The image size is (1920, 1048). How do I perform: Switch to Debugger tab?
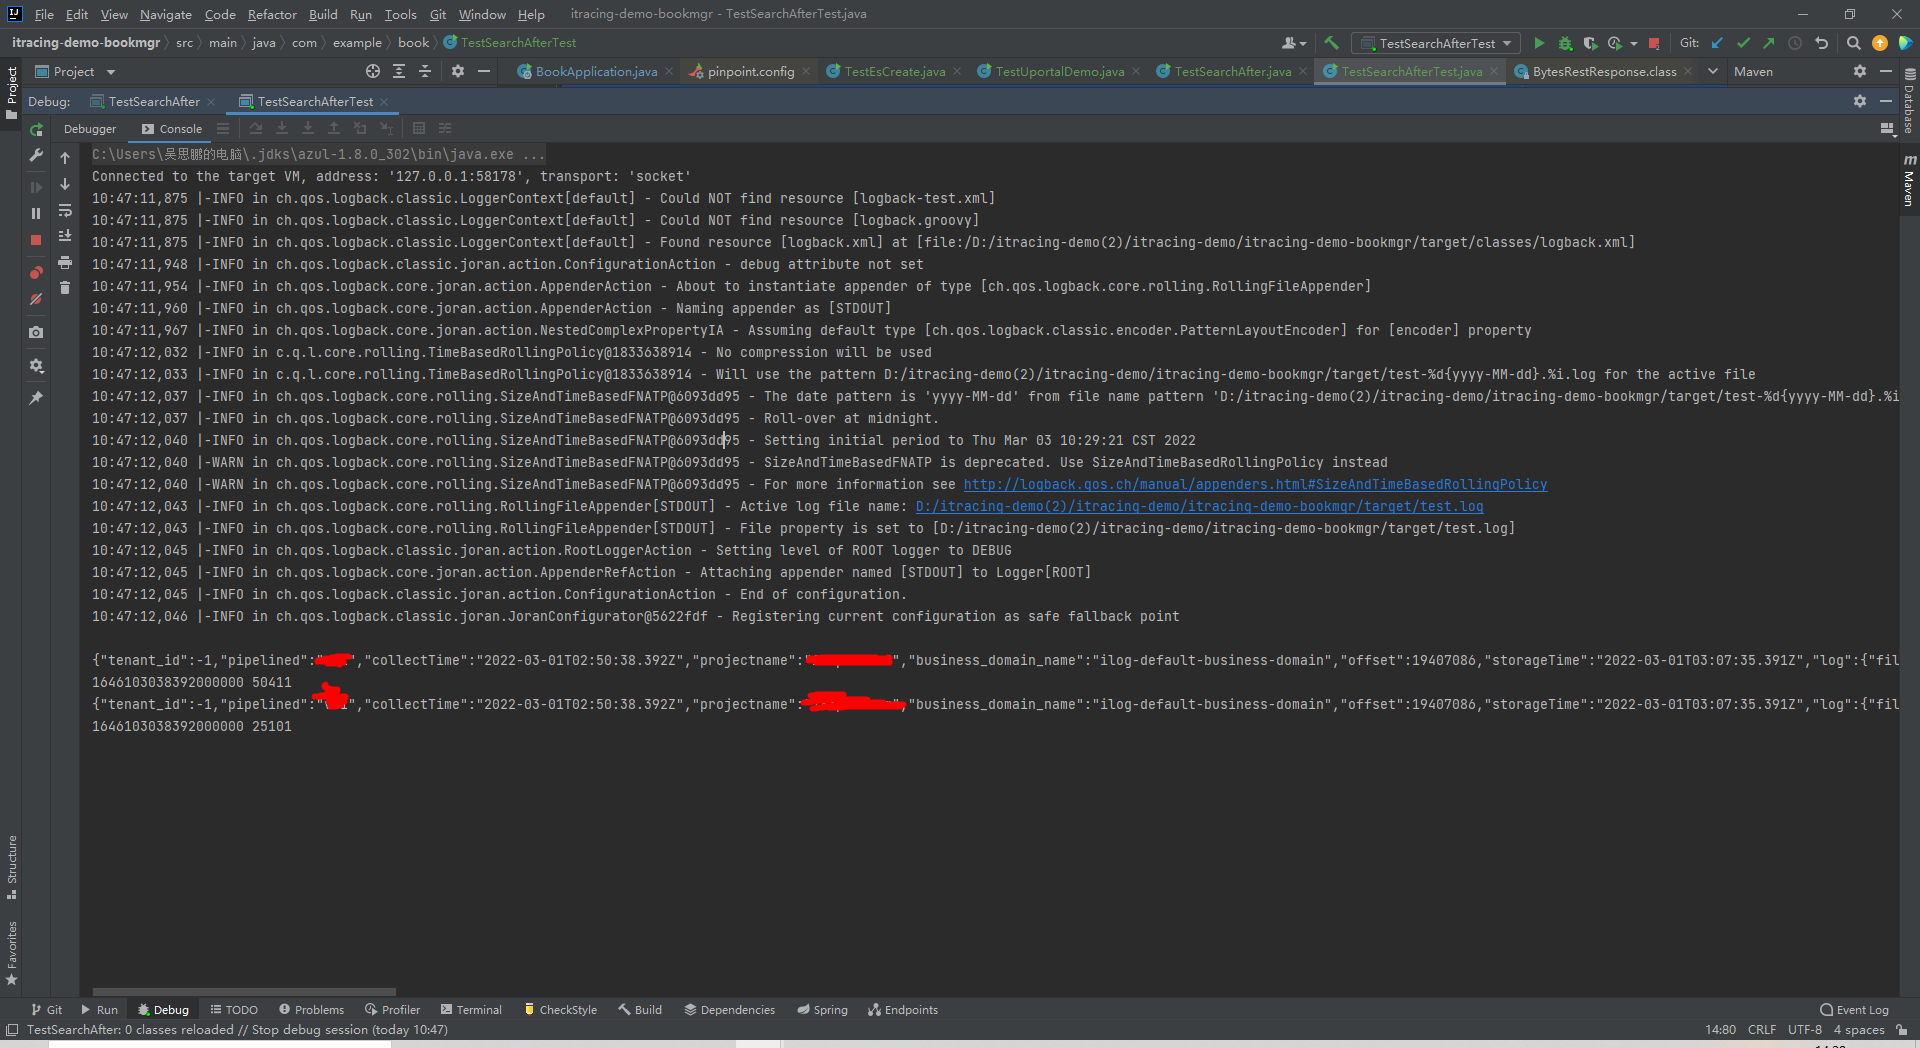click(90, 129)
